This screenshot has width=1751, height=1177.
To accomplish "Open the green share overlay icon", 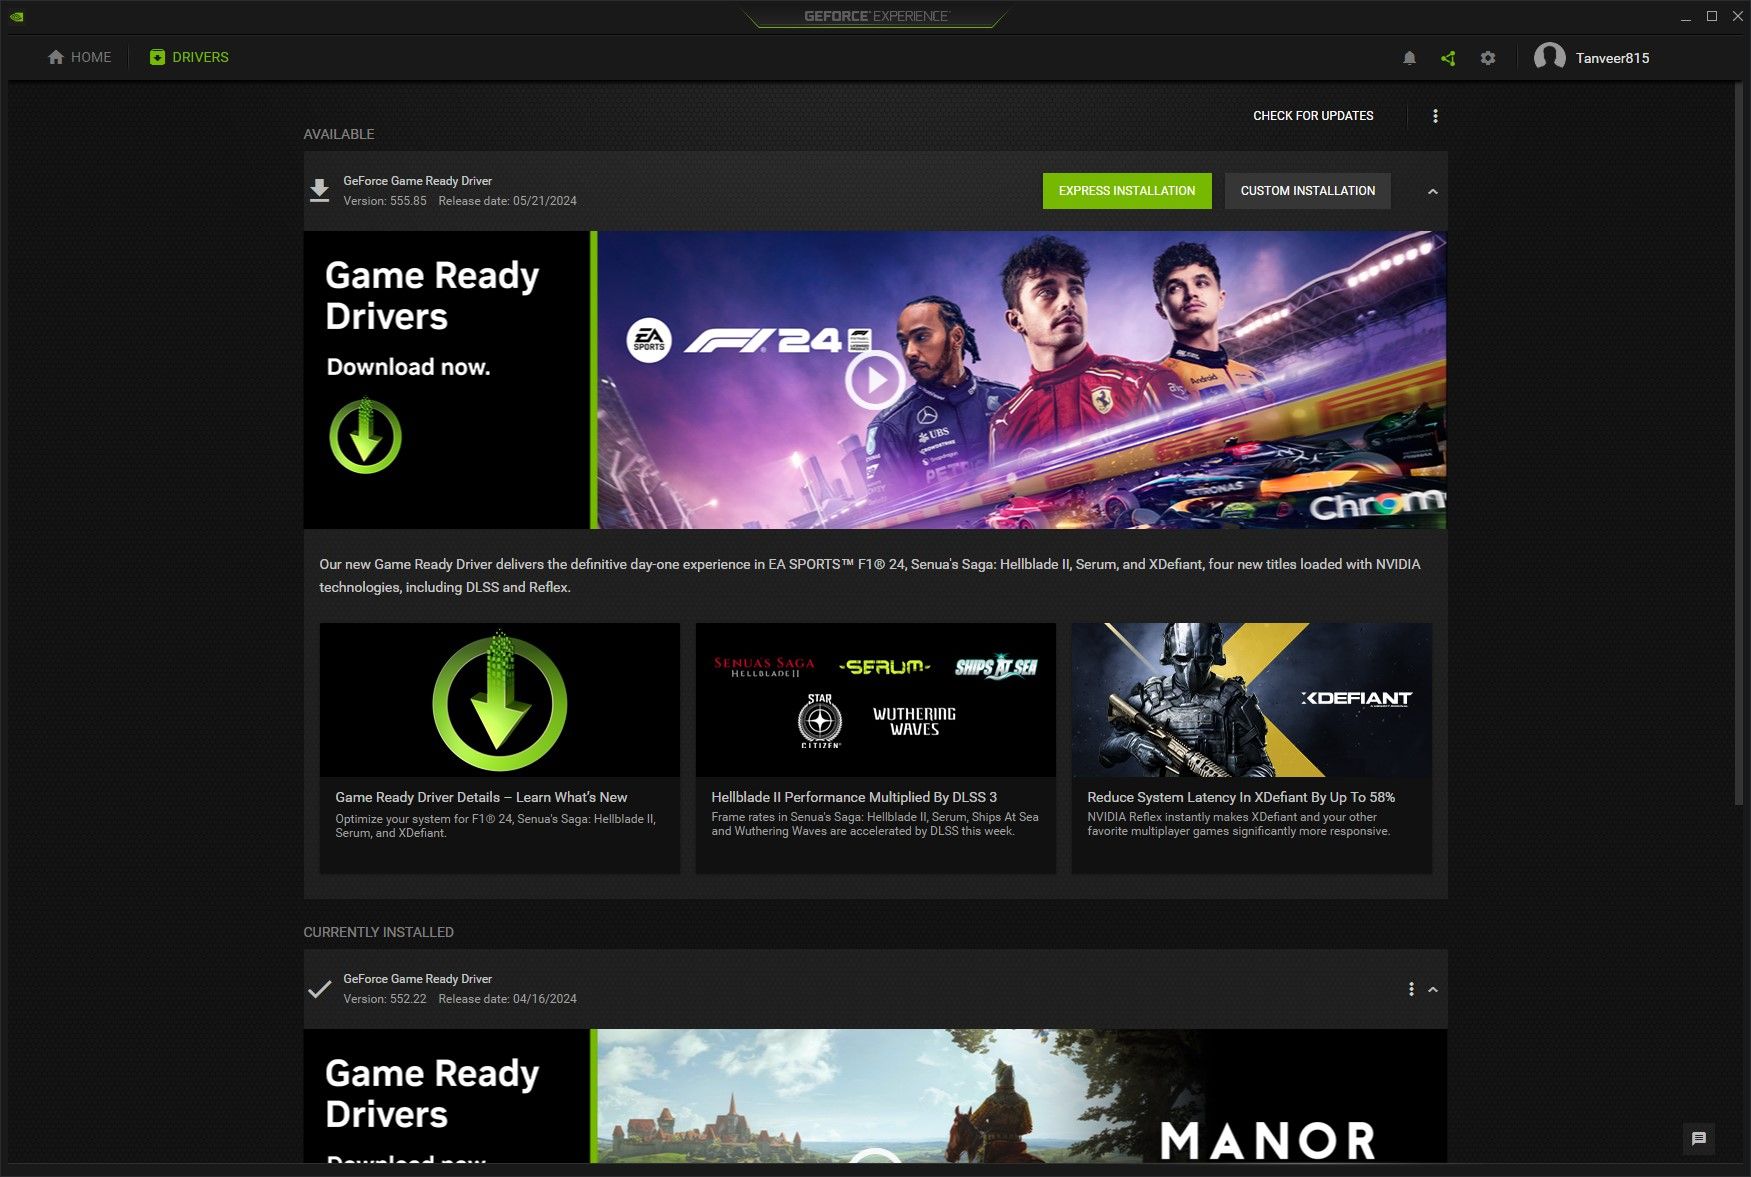I will click(x=1448, y=58).
